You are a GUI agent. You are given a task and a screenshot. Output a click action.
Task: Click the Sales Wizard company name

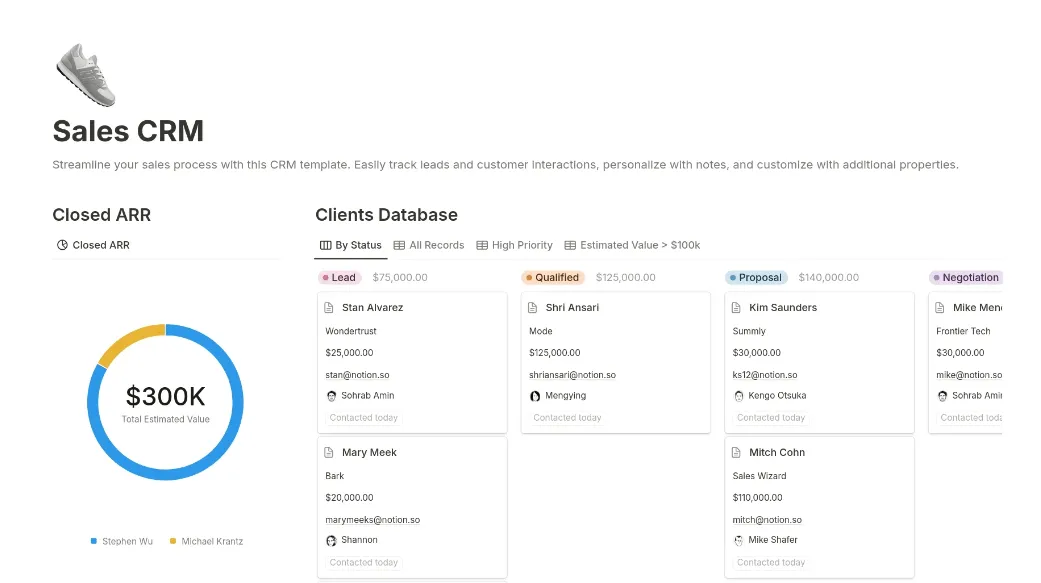pos(759,475)
